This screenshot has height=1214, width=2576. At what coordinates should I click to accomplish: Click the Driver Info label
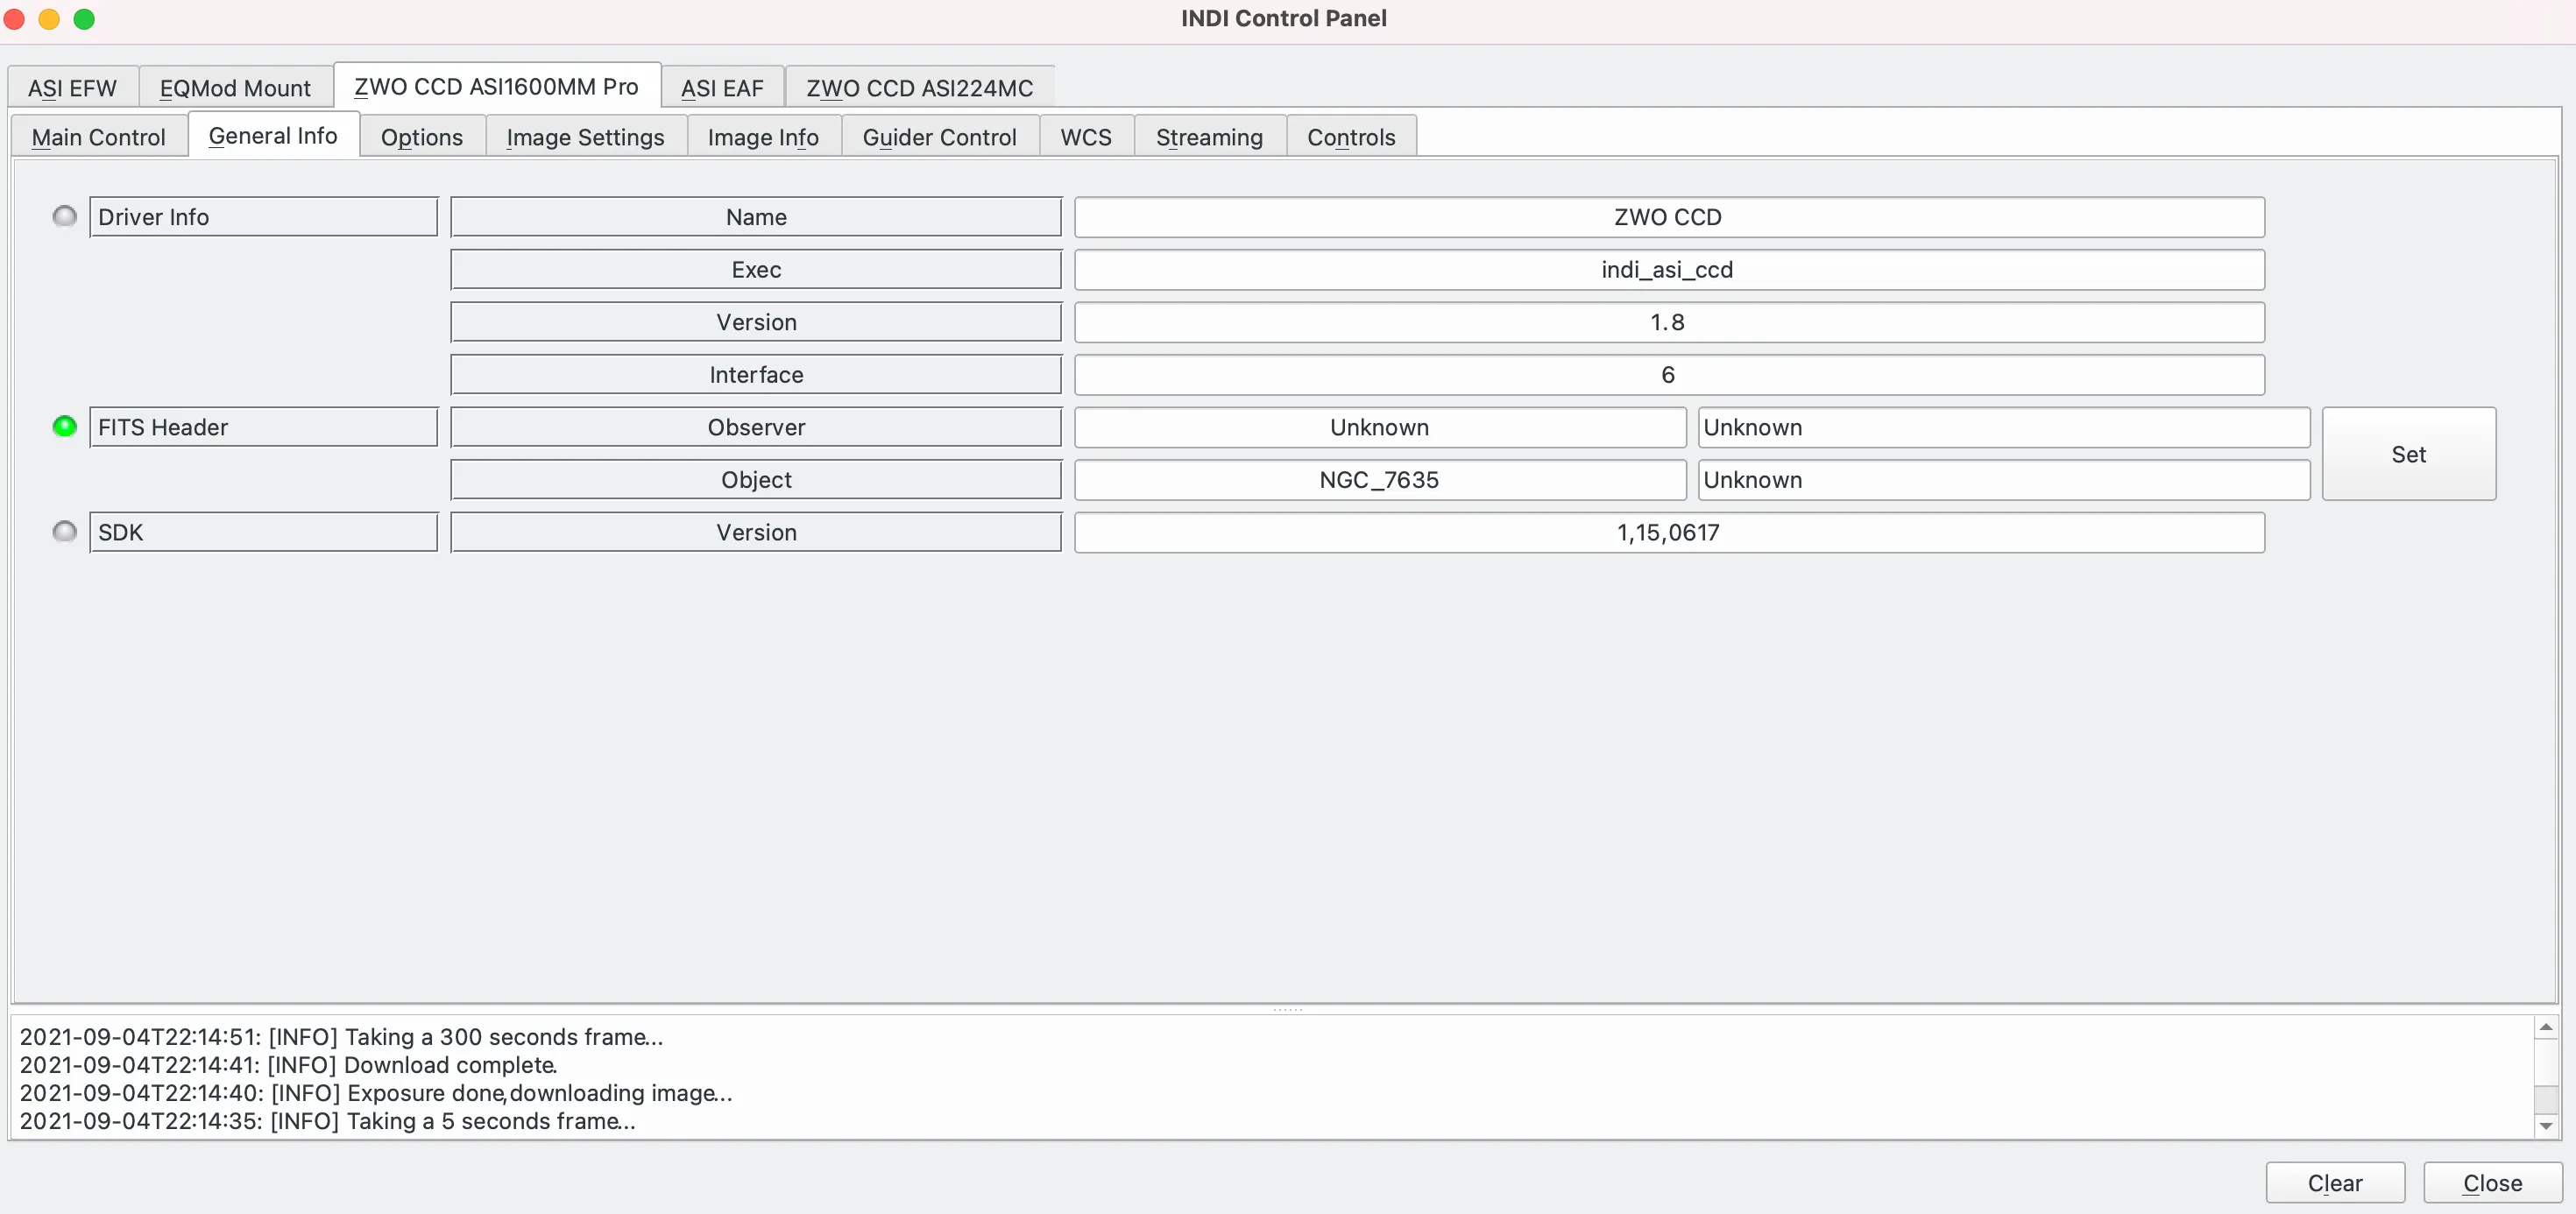264,217
